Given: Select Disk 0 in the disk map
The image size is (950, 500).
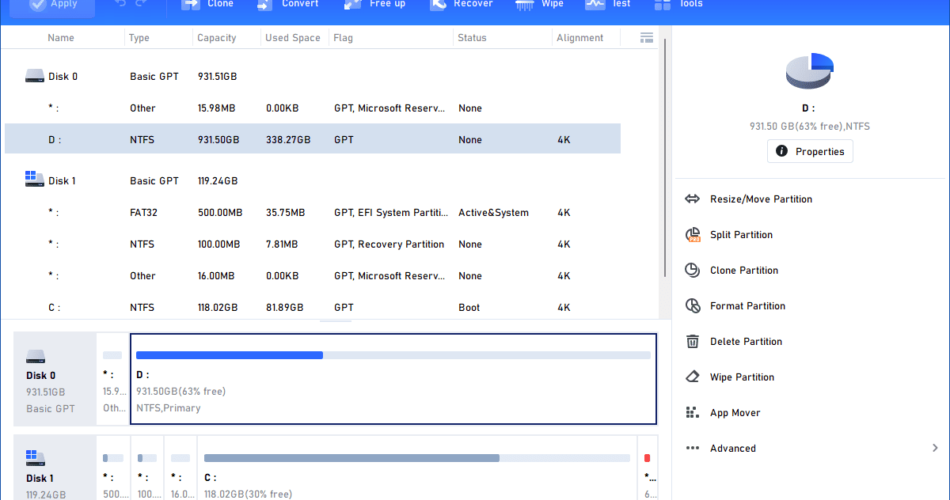Looking at the screenshot, I should [55, 379].
